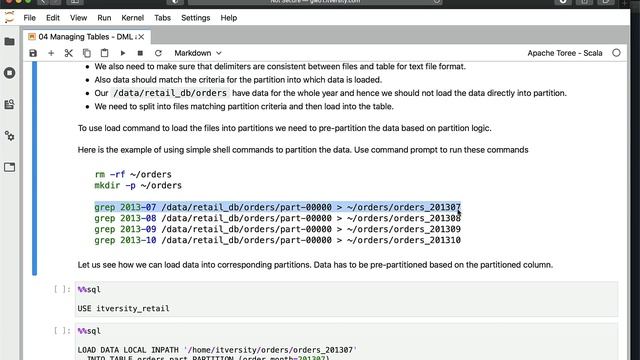This screenshot has width=640, height=360.
Task: Click the kernel status circle indicator
Action: (616, 53)
